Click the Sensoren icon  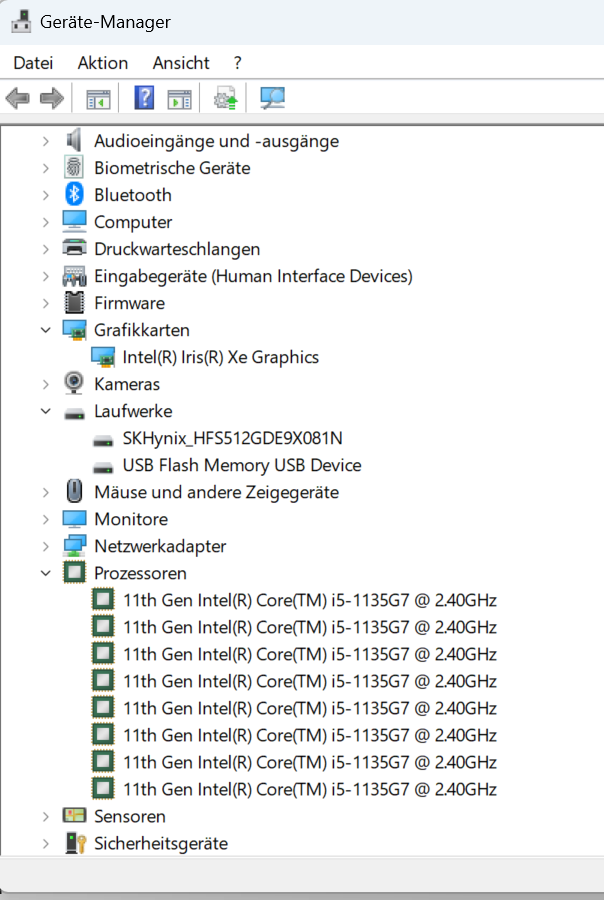point(74,815)
